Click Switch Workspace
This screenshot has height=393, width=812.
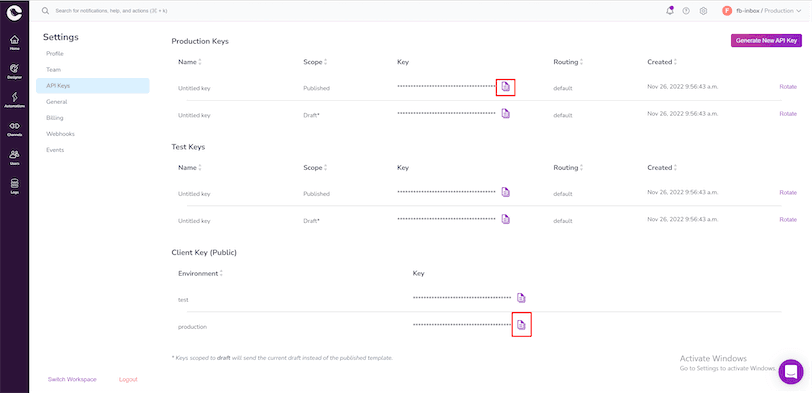72,380
